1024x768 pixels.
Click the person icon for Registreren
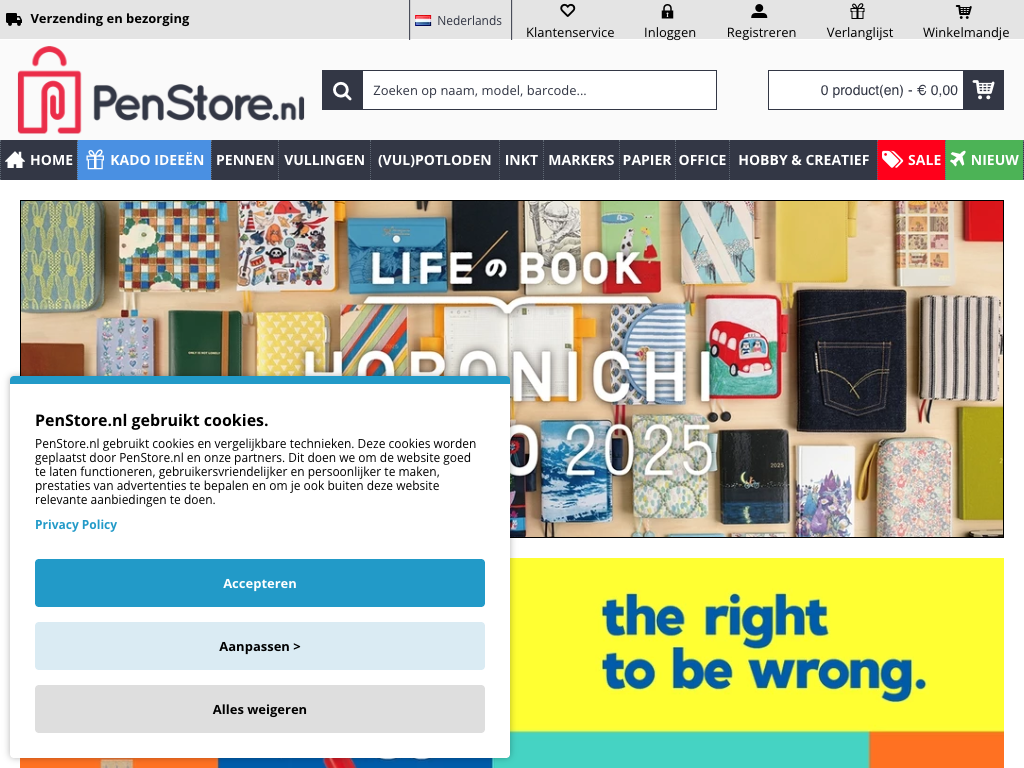(759, 11)
